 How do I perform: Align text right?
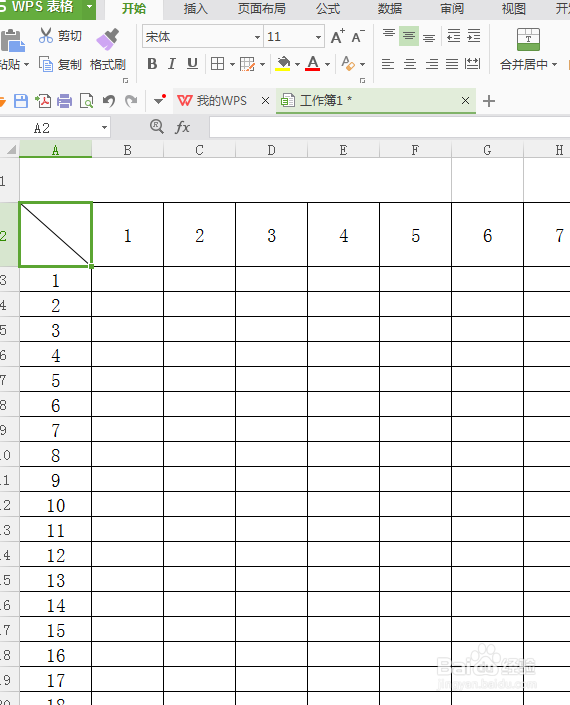[431, 64]
